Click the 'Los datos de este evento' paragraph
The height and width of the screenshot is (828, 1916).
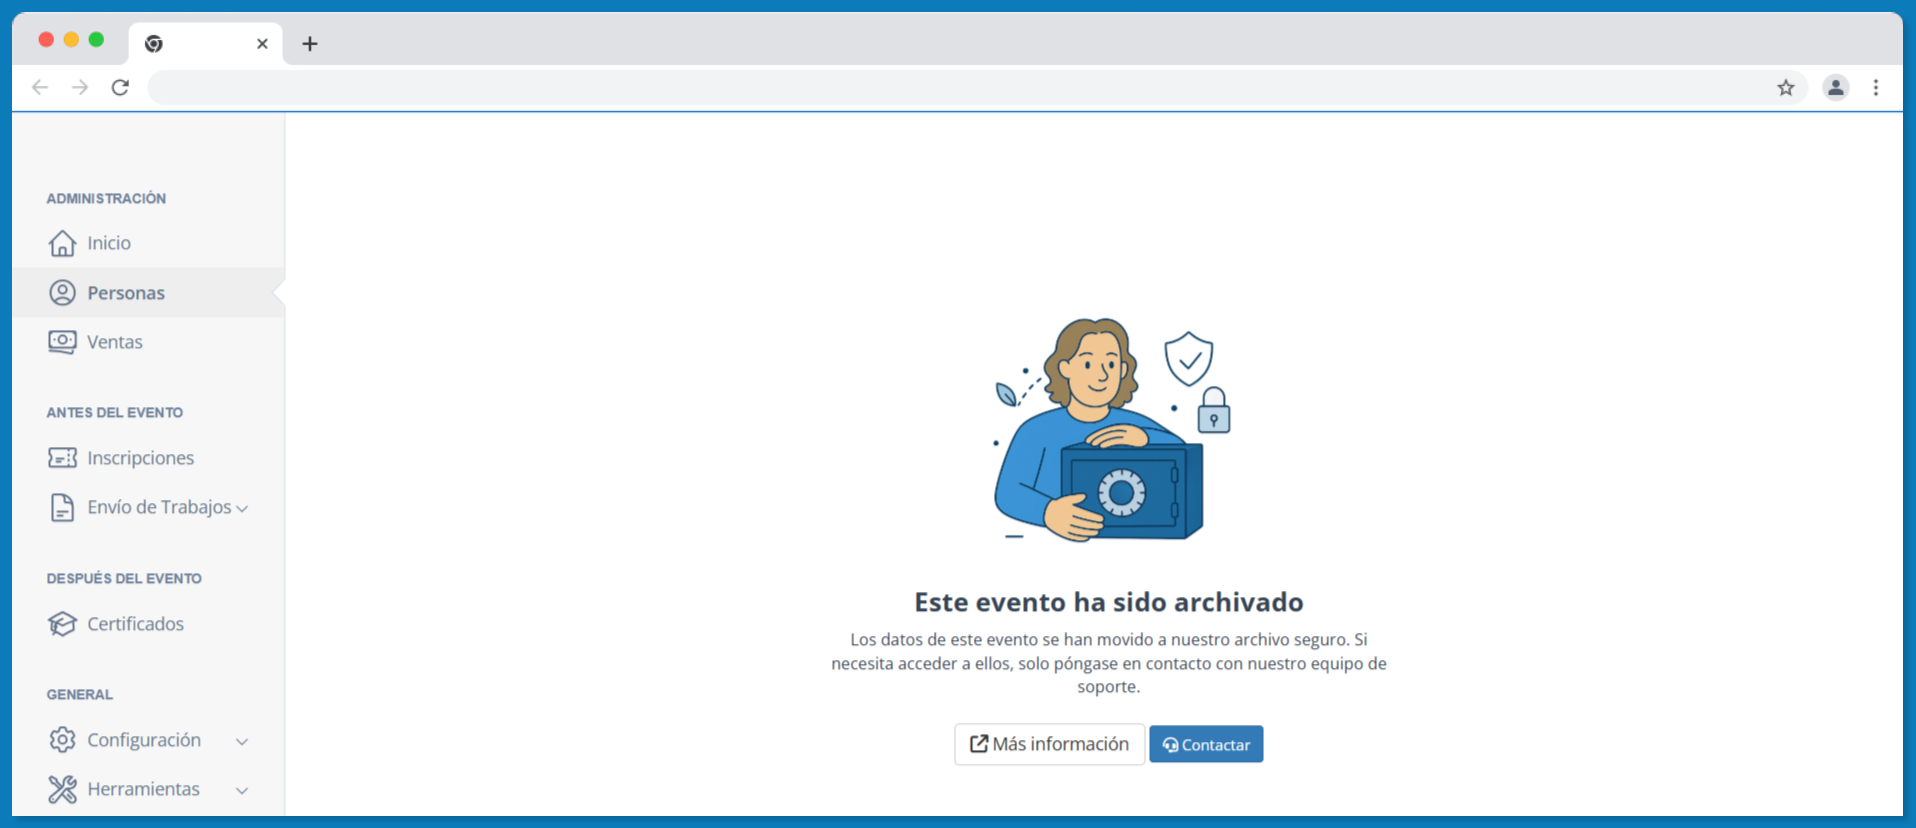coord(1109,663)
